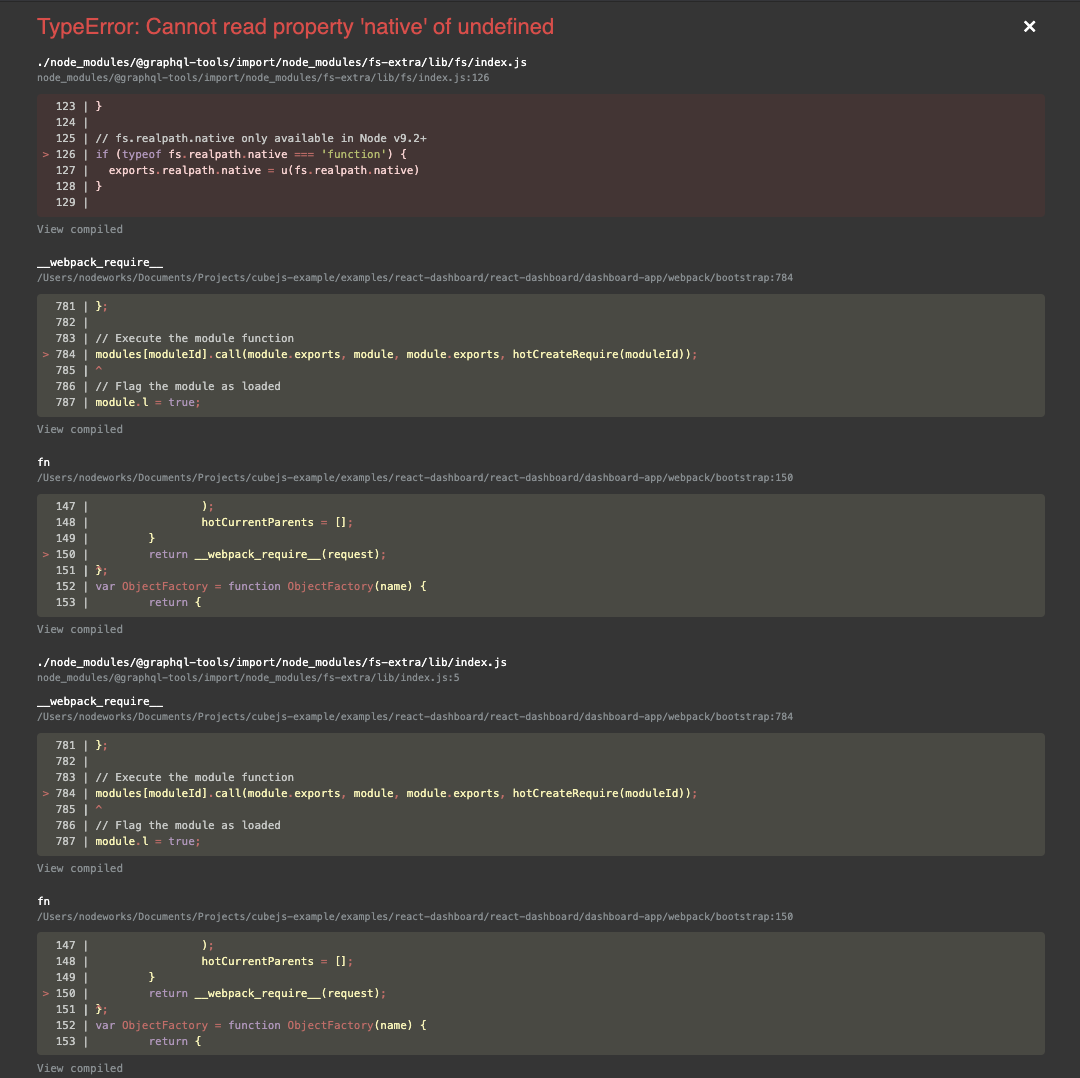Click heading ./node_modules/@graphql-tools/import fs-extra/lib/index.js

click(272, 662)
